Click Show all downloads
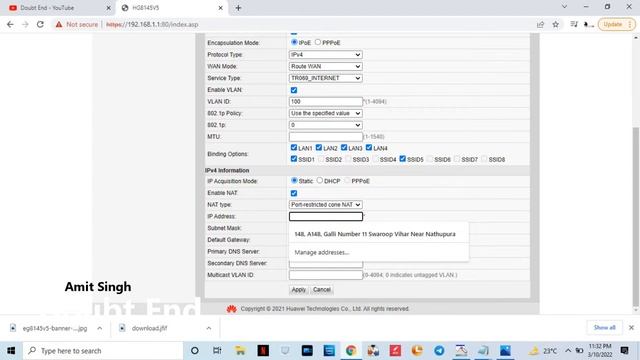 point(604,328)
